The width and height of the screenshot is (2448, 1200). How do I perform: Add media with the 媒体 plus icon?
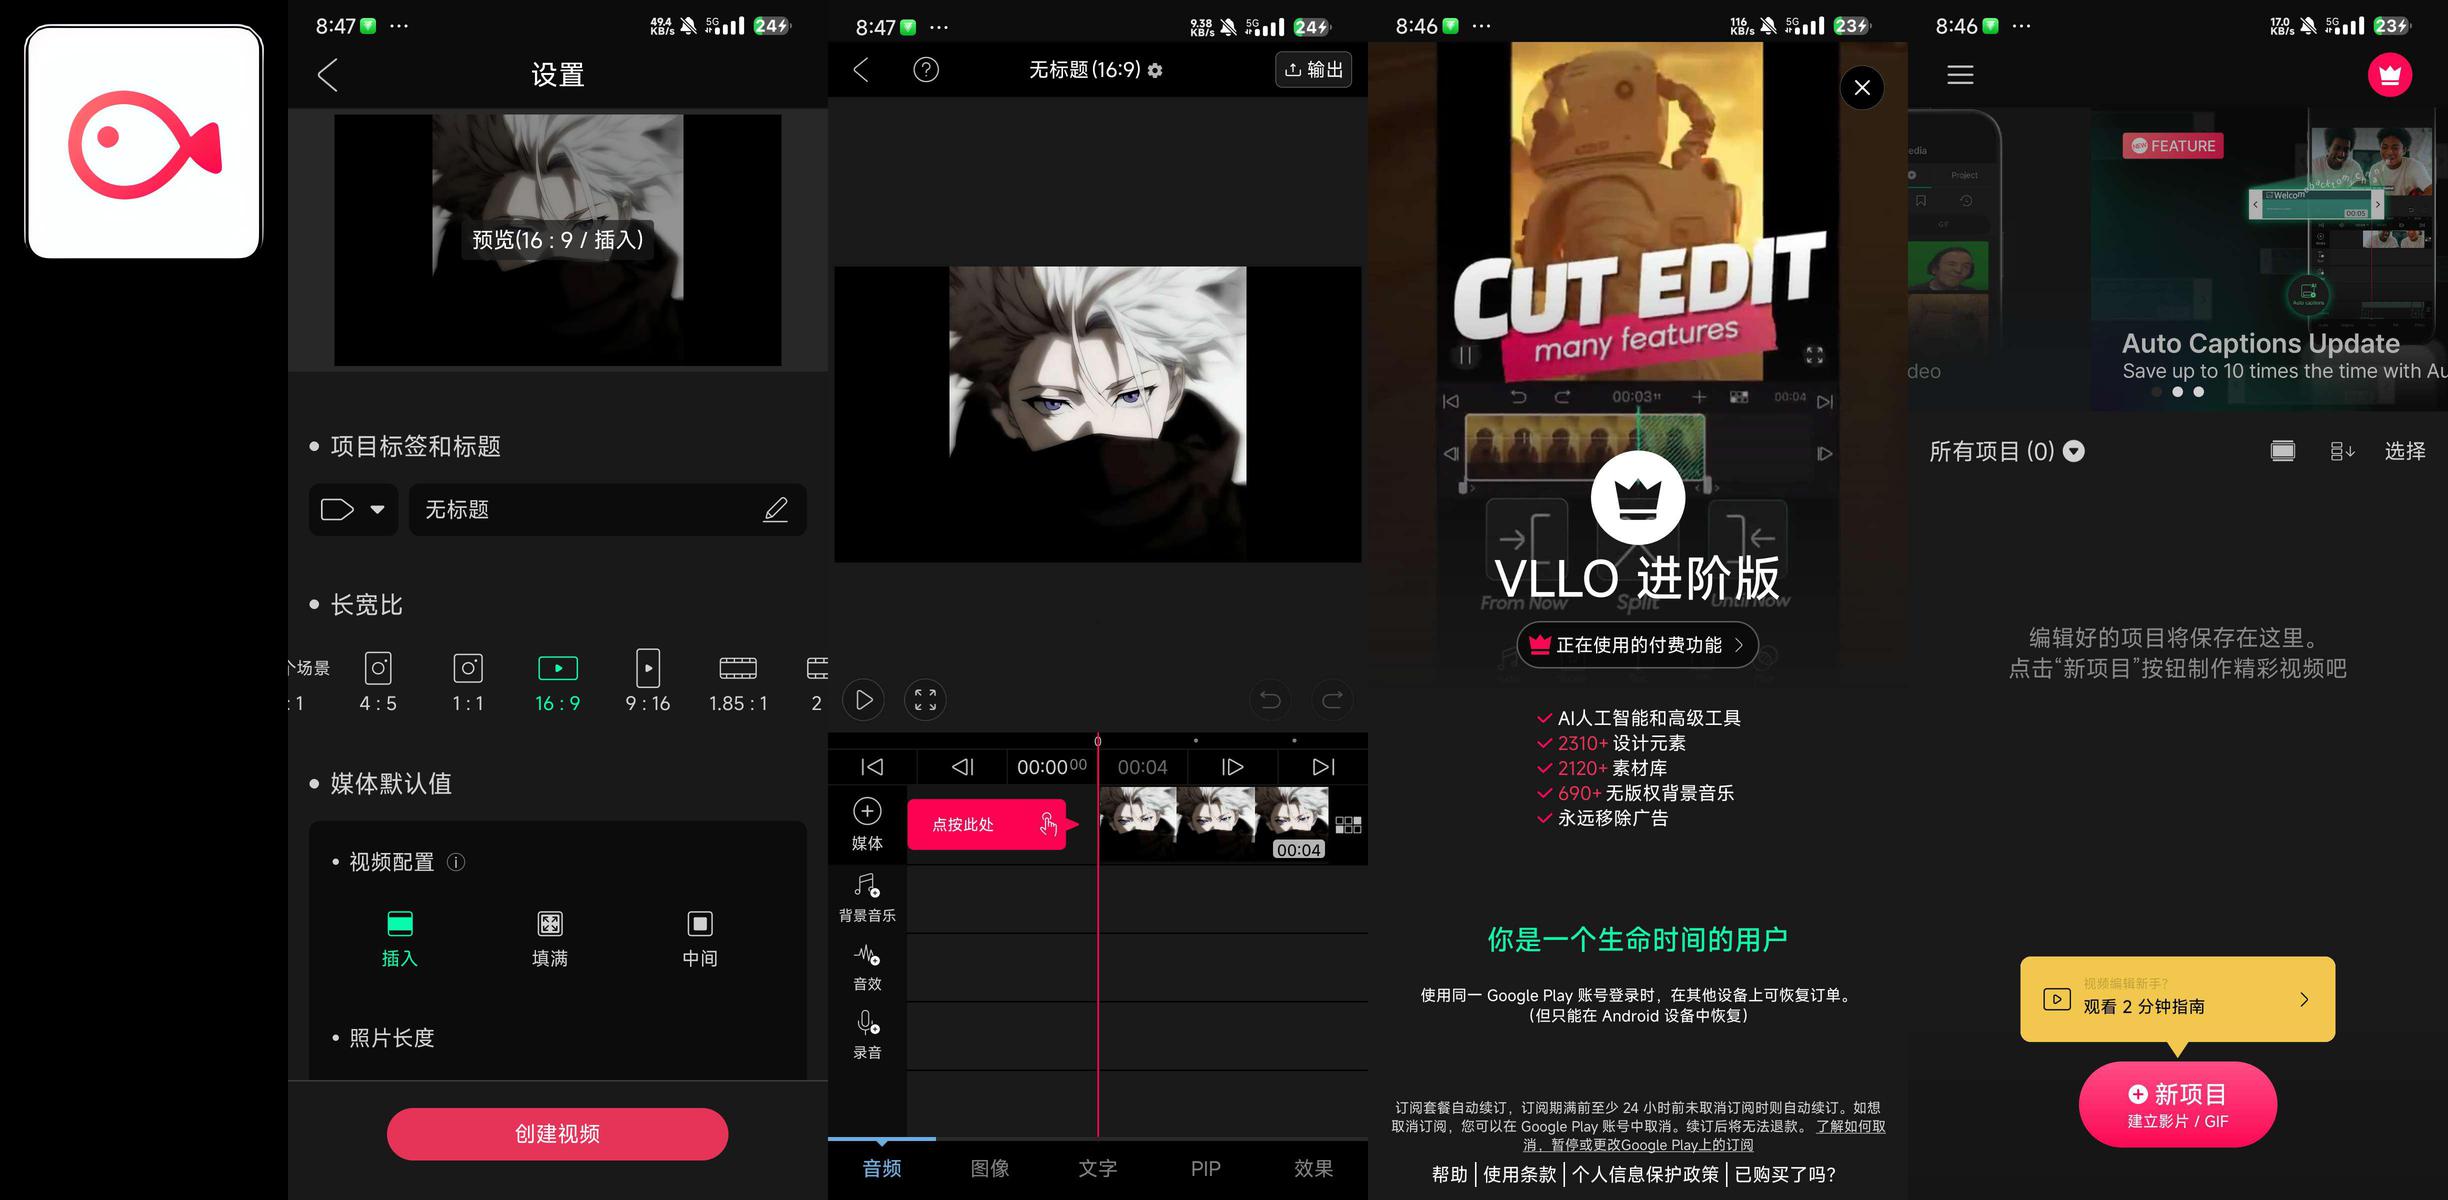[x=867, y=824]
